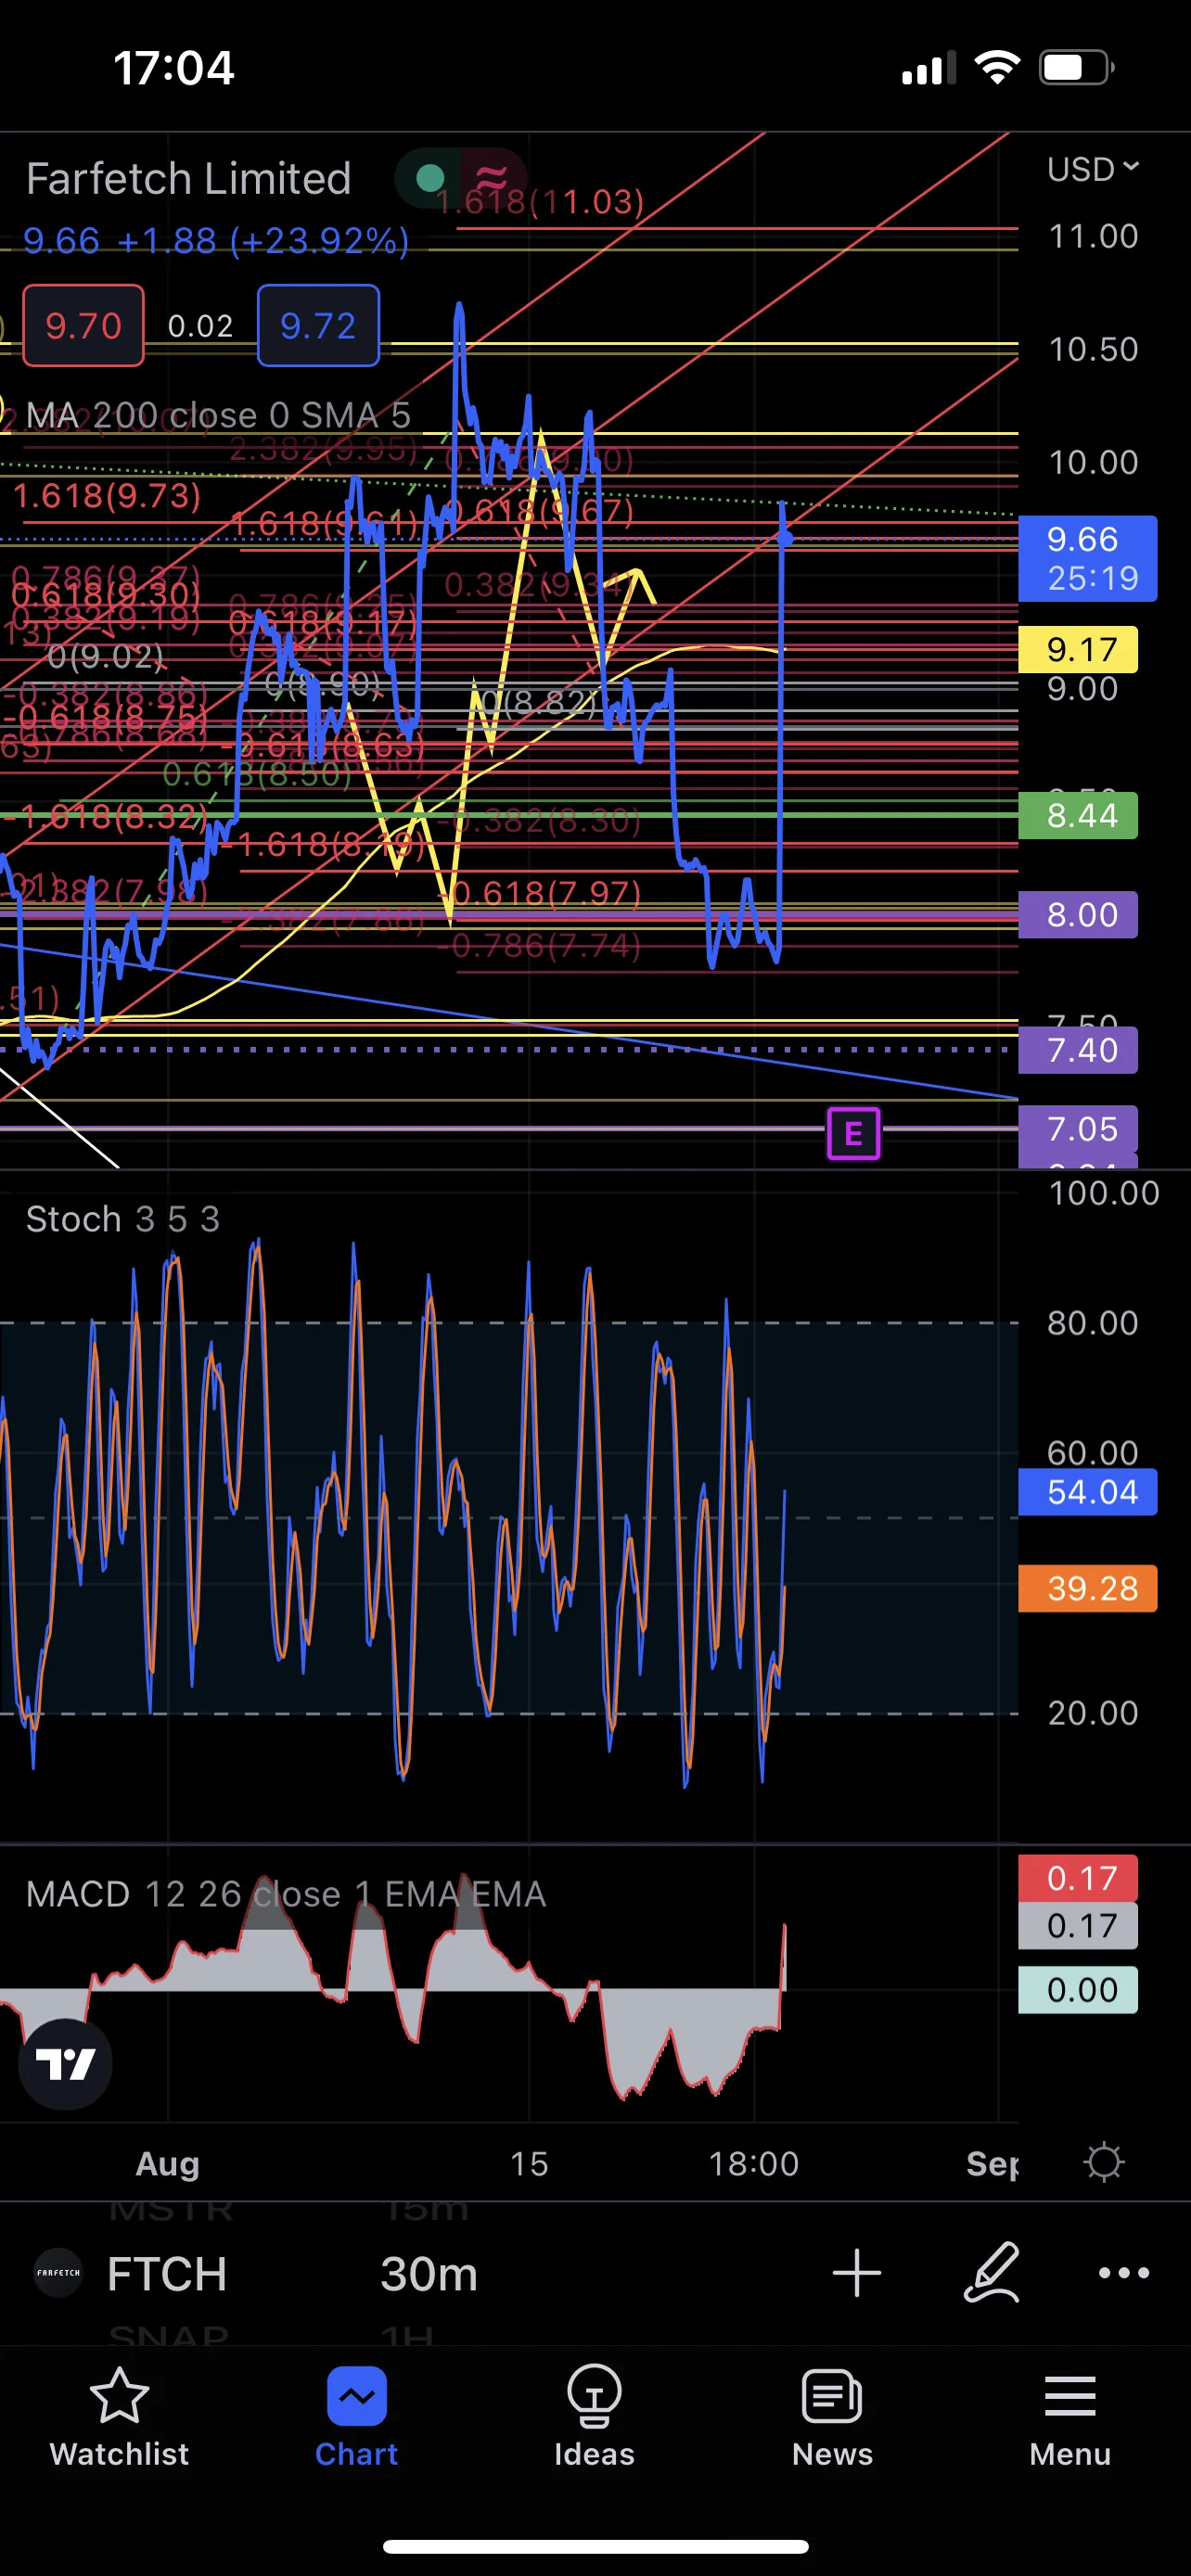Tap the purple E earnings marker
Viewport: 1191px width, 2576px height.
pos(853,1133)
